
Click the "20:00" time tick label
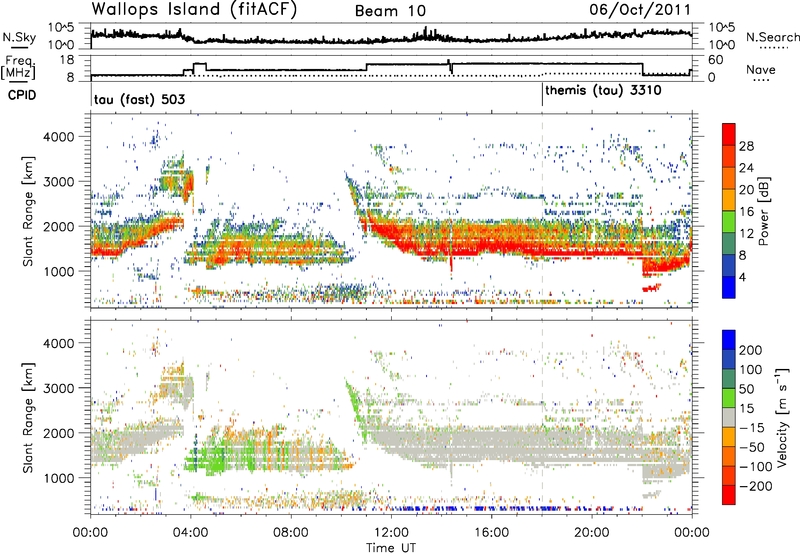[x=592, y=533]
